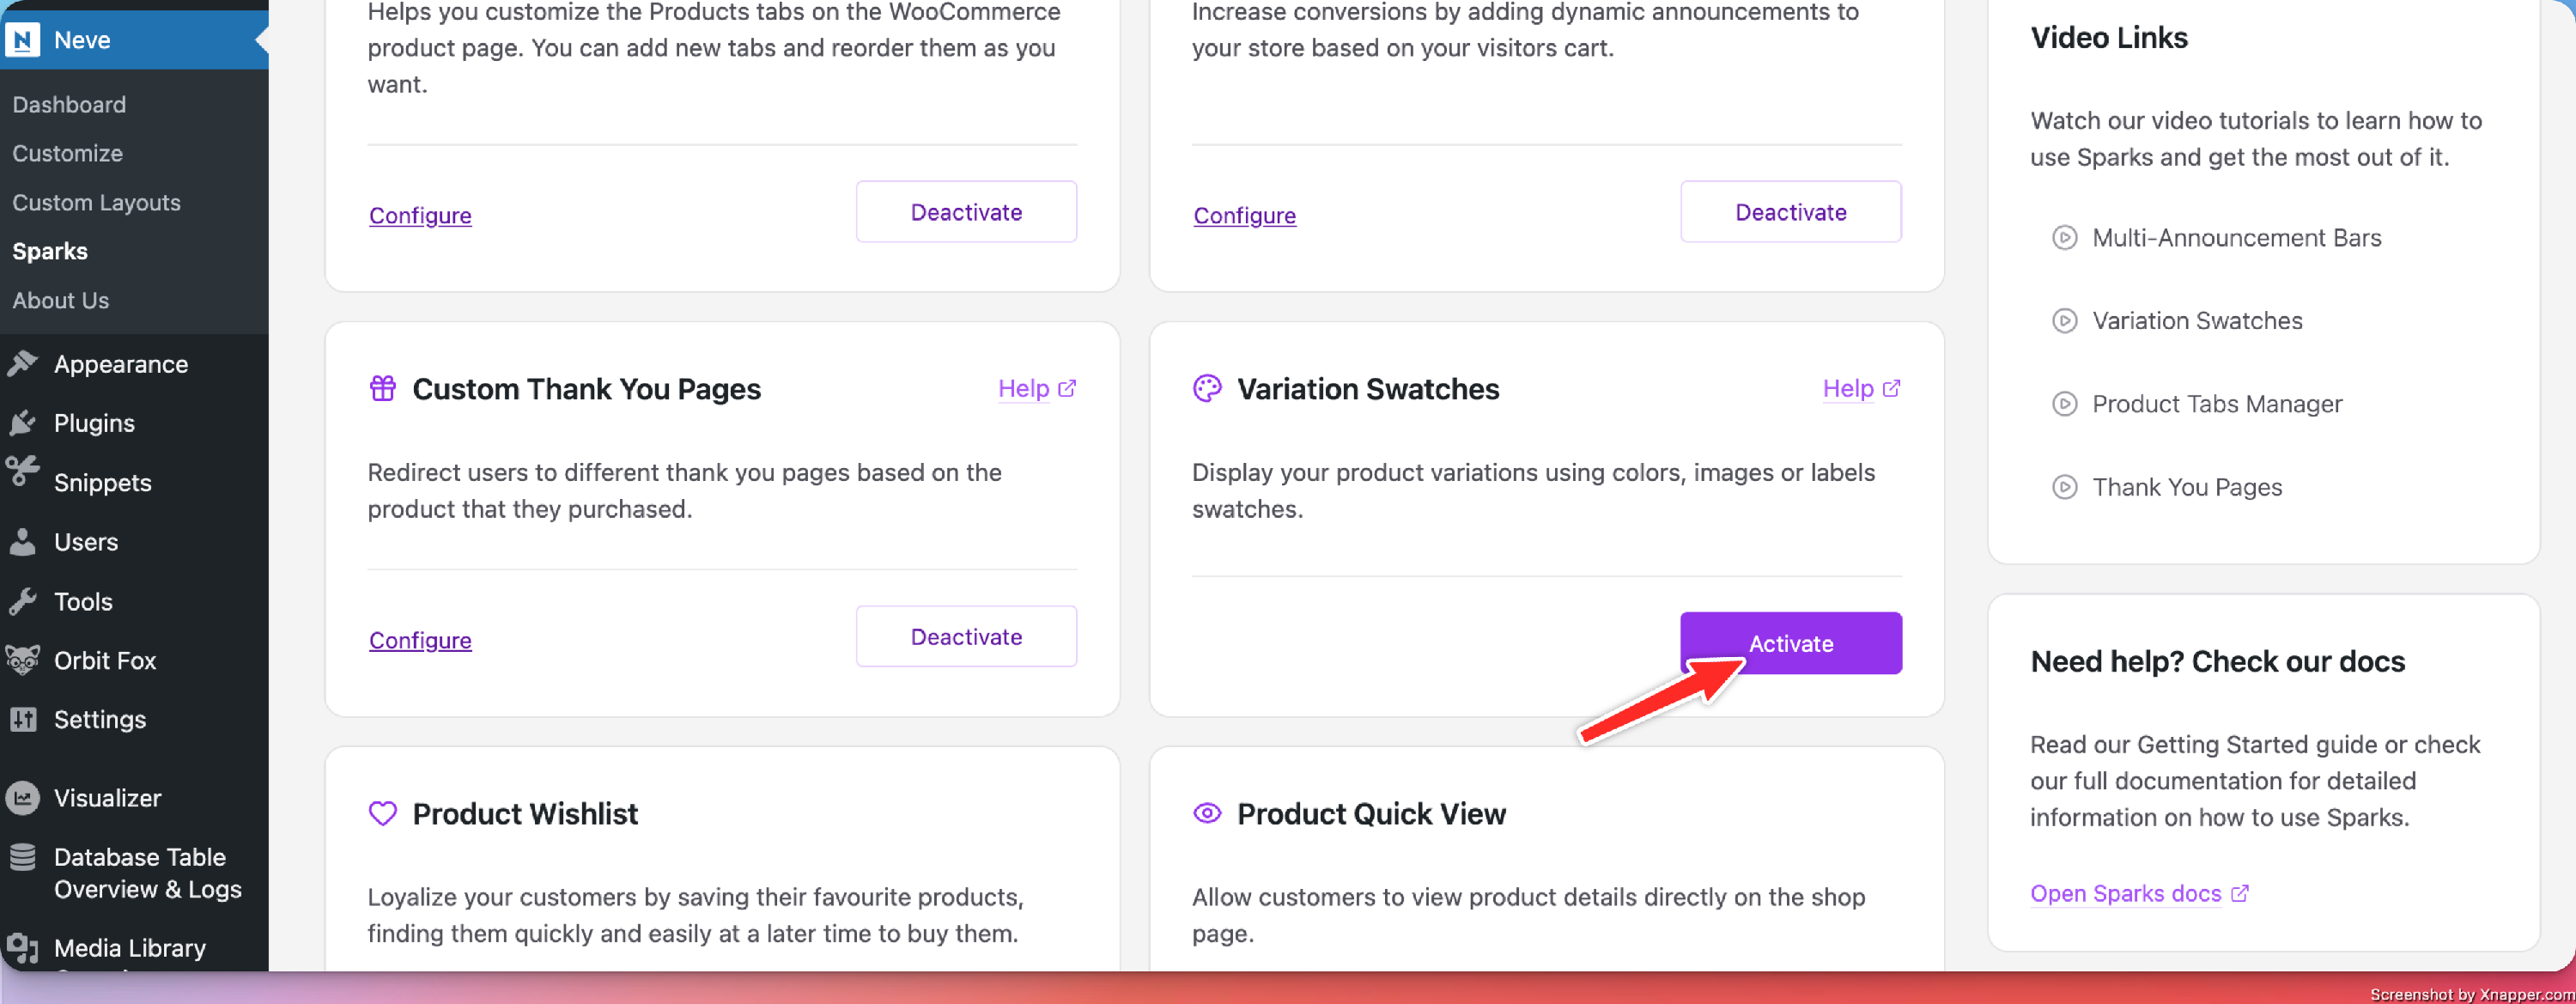Click the Tools wrench icon
The image size is (2576, 1004).
pyautogui.click(x=22, y=601)
